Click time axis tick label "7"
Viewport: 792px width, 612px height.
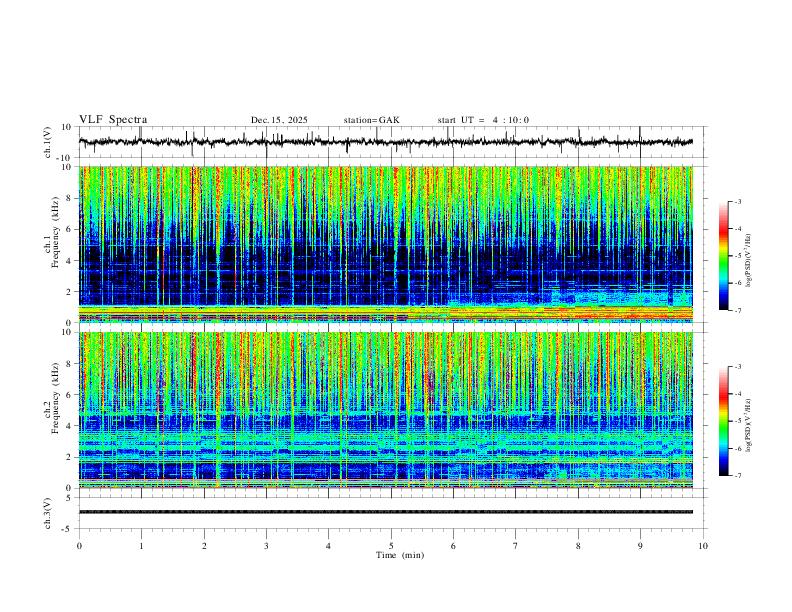[x=516, y=546]
